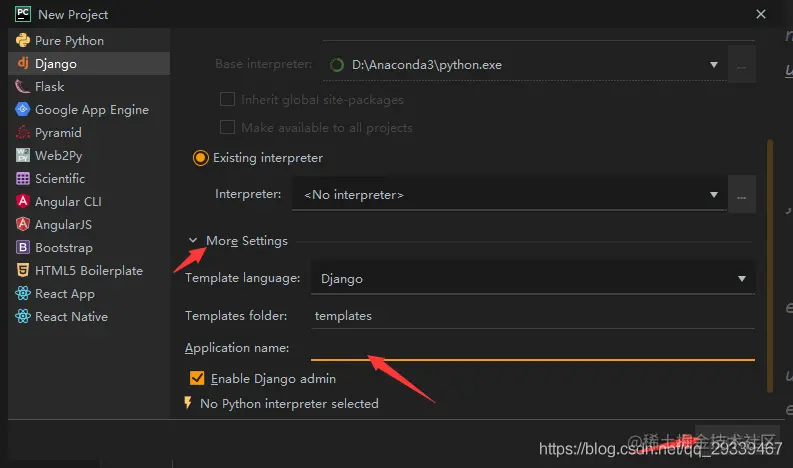
Task: Open the Template language dropdown
Action: click(533, 278)
